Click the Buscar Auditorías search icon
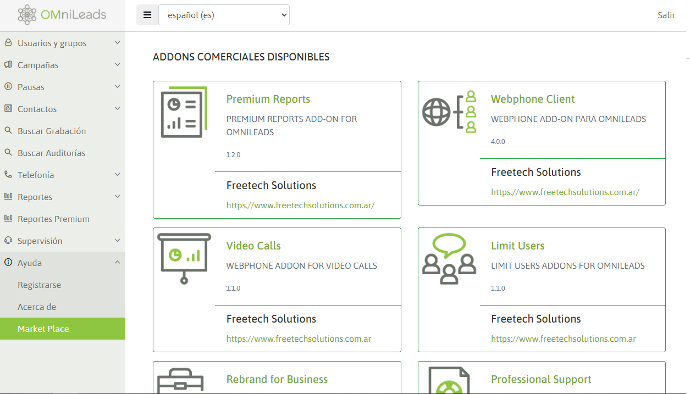This screenshot has height=394, width=690. (x=8, y=152)
